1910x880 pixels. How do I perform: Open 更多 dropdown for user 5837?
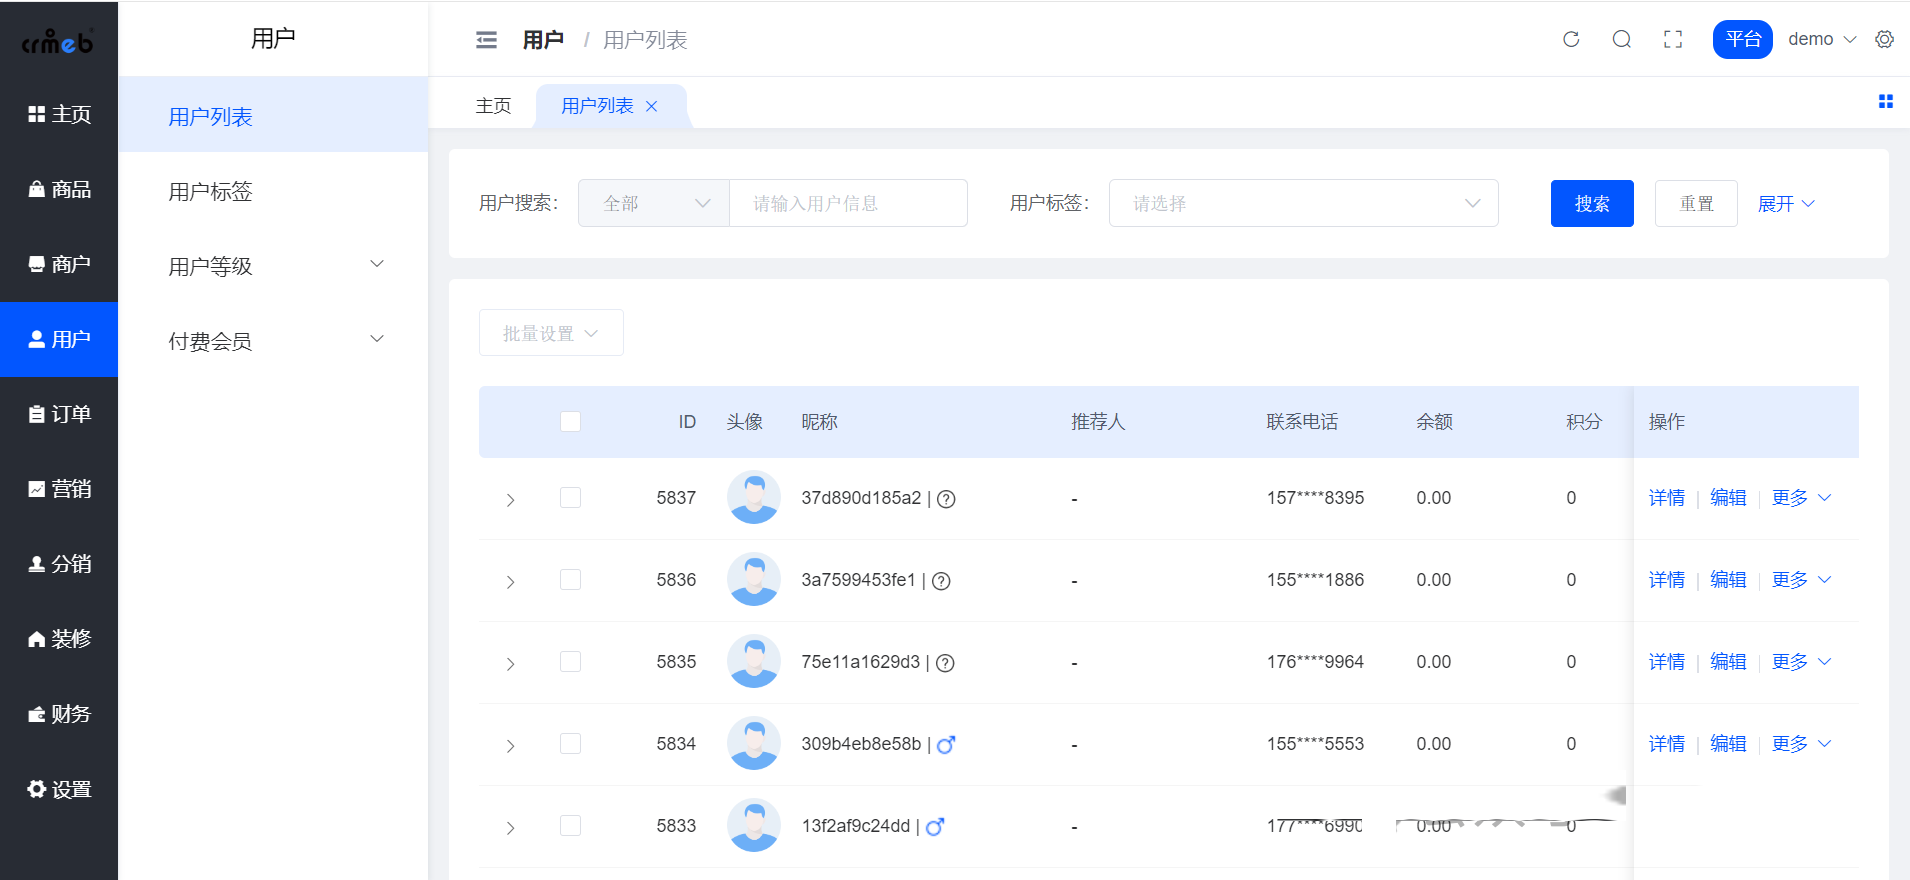click(1800, 498)
